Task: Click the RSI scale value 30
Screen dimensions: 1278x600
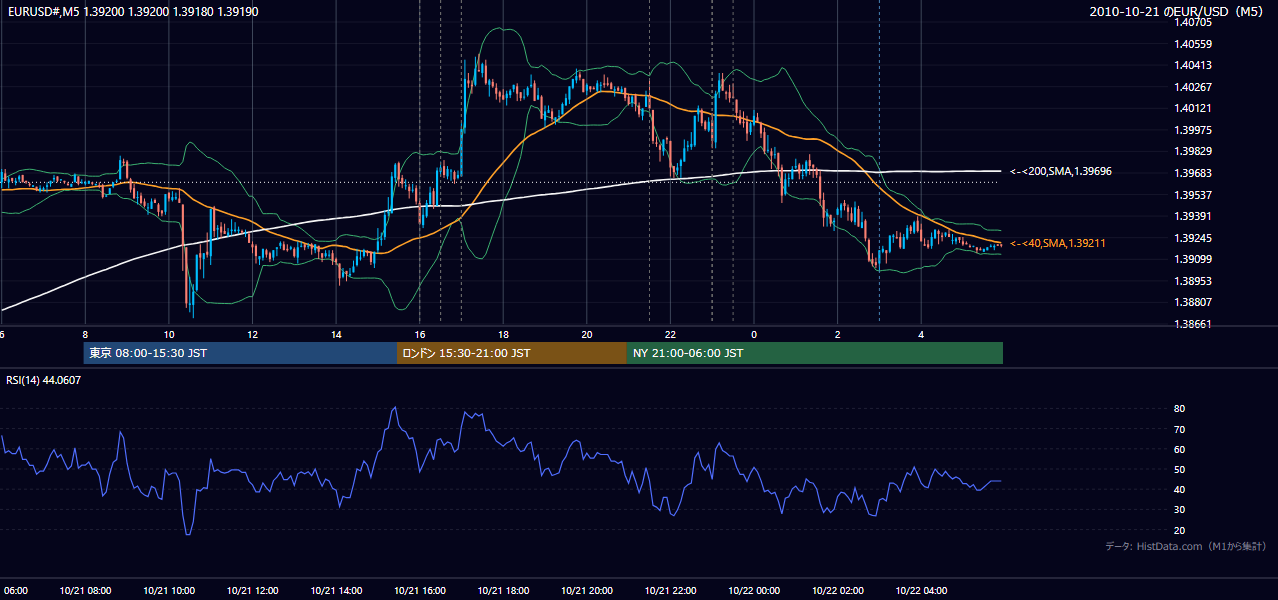Action: pos(1180,510)
